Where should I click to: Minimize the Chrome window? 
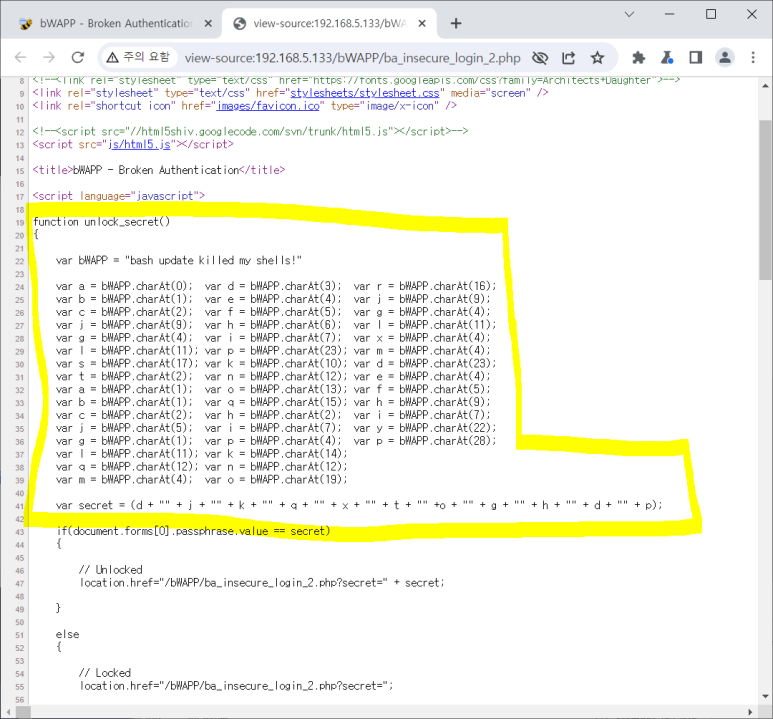pyautogui.click(x=669, y=14)
